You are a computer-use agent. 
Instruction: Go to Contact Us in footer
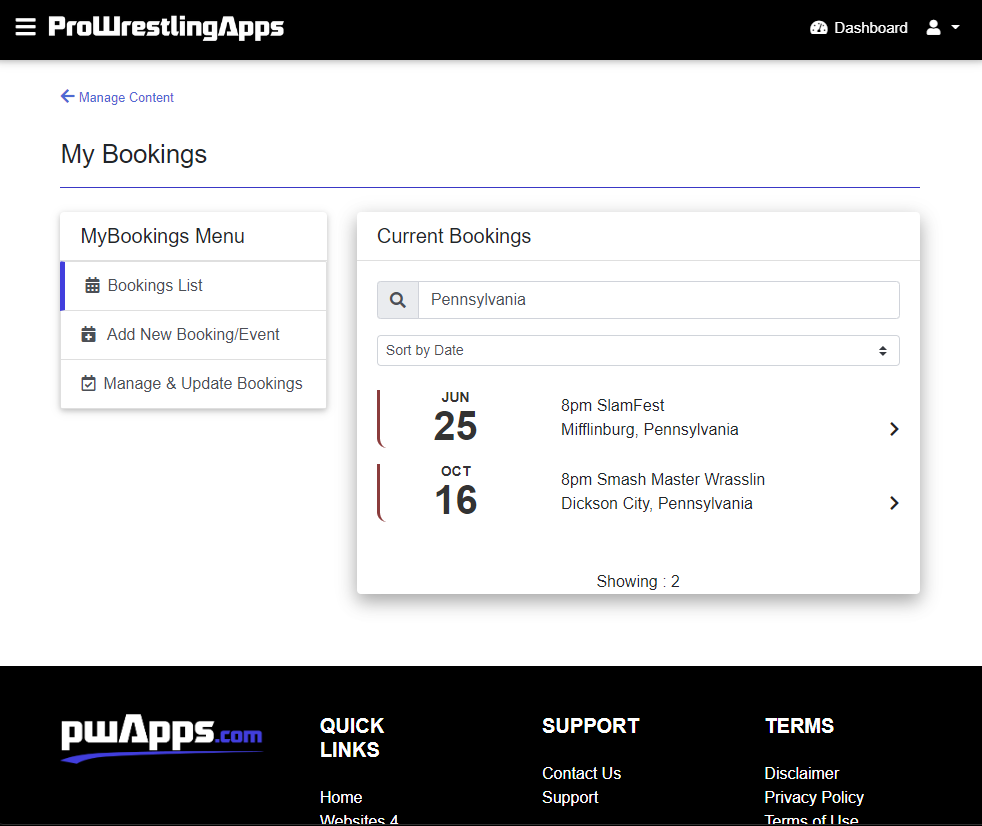(581, 773)
